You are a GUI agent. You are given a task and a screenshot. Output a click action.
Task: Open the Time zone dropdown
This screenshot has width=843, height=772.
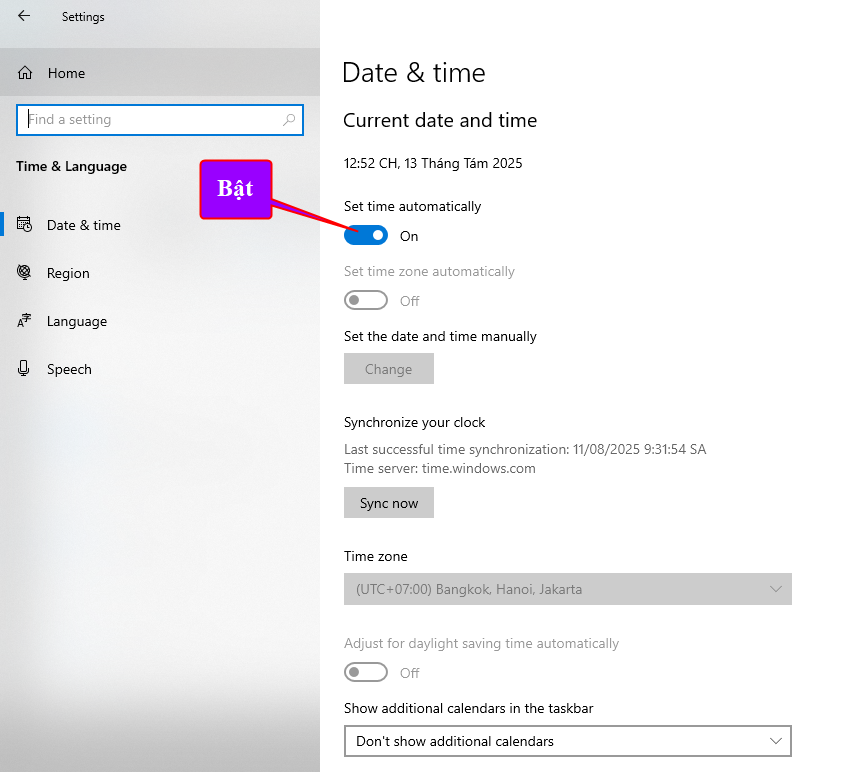click(x=567, y=589)
